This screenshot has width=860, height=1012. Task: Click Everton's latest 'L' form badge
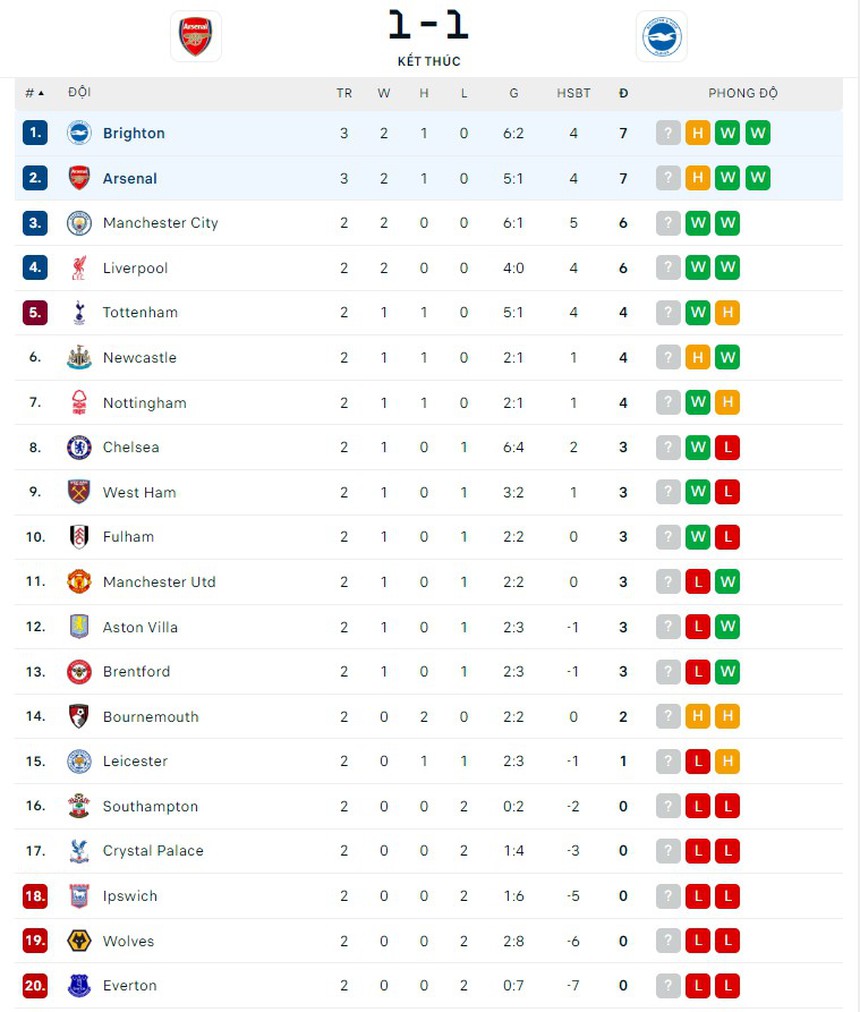(728, 986)
